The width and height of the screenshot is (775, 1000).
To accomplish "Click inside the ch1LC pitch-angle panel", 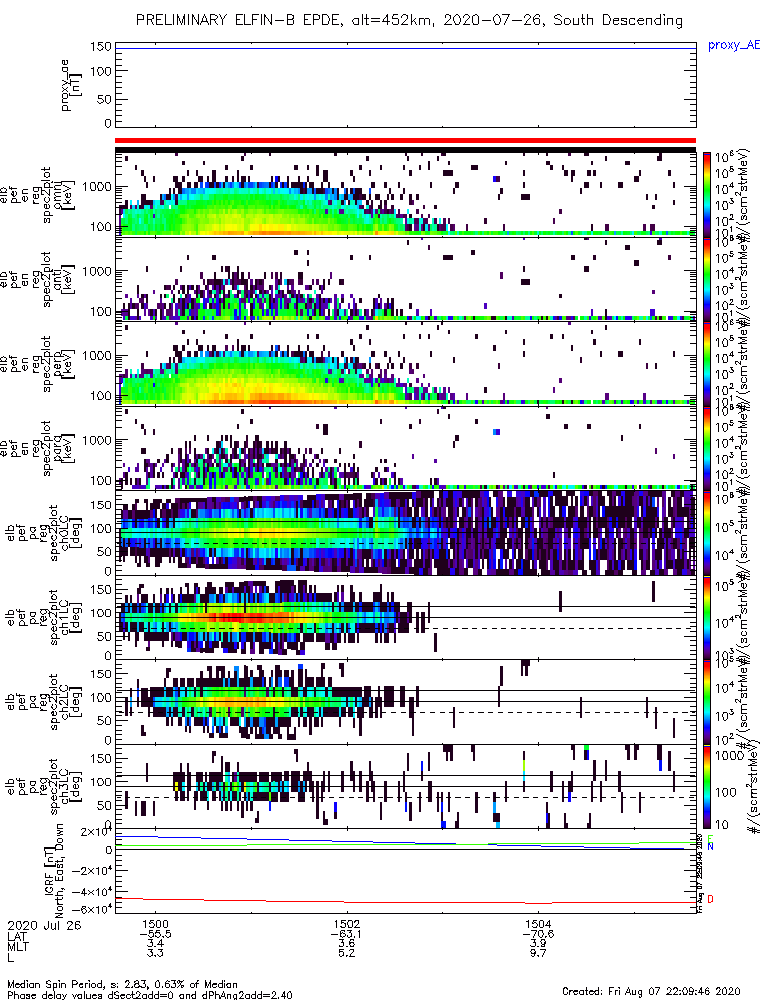I will tap(406, 617).
